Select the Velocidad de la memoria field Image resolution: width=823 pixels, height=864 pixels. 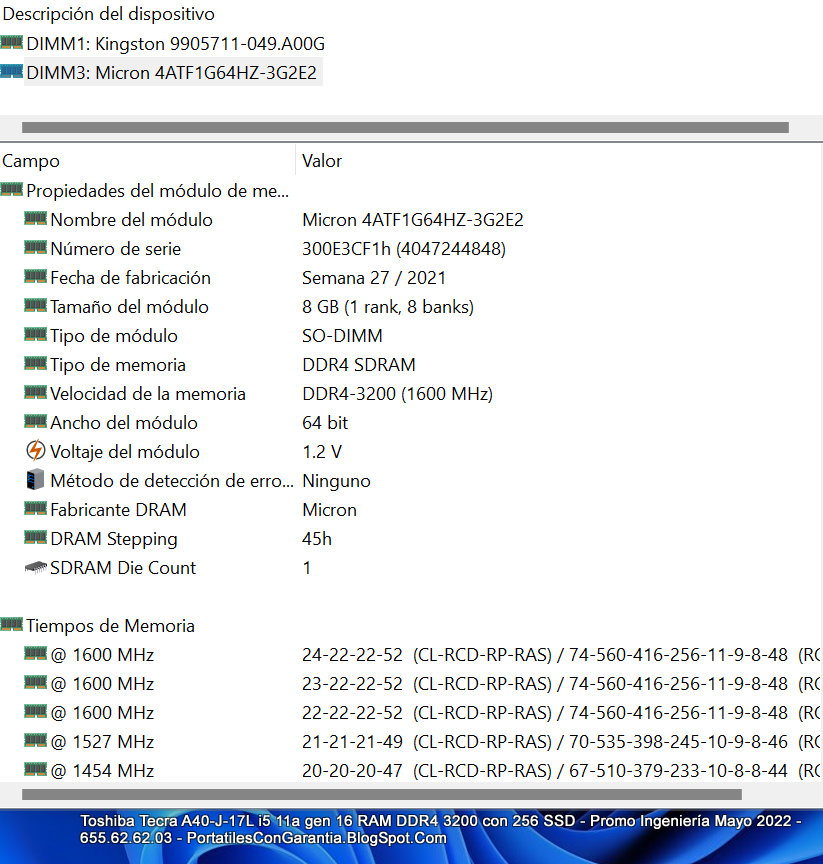coord(148,394)
